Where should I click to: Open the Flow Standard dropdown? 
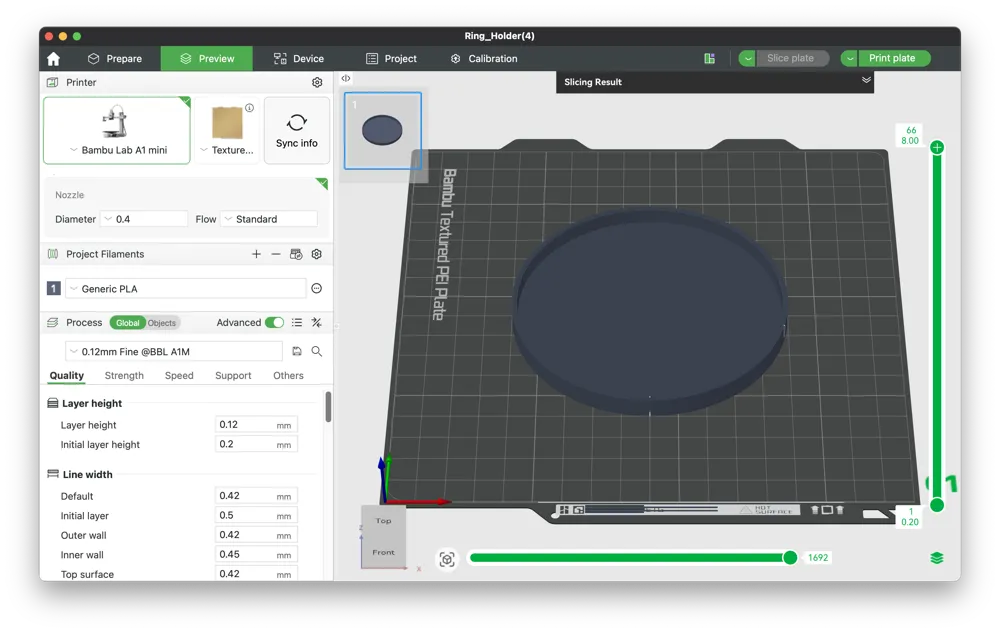pyautogui.click(x=269, y=219)
